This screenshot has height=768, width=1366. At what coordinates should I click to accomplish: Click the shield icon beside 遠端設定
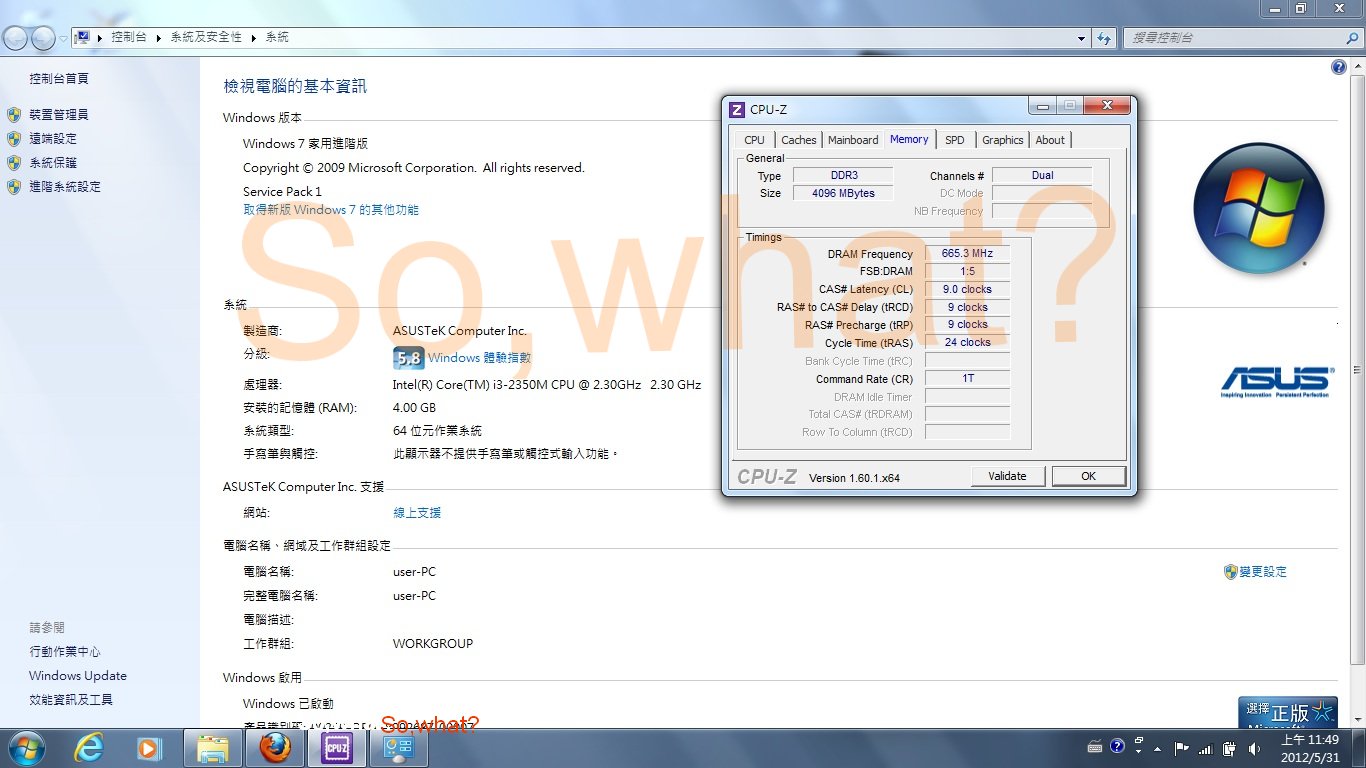click(x=14, y=139)
